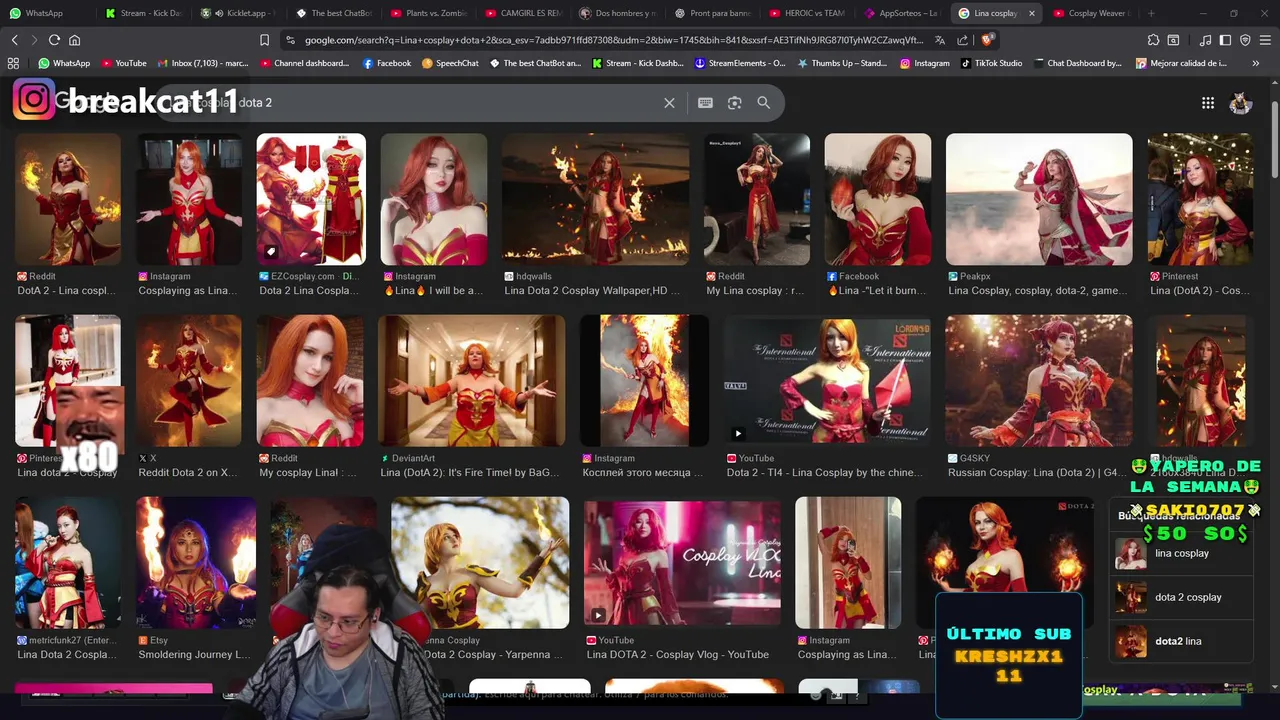1280x720 pixels.
Task: Open a new browser tab
Action: click(1151, 13)
